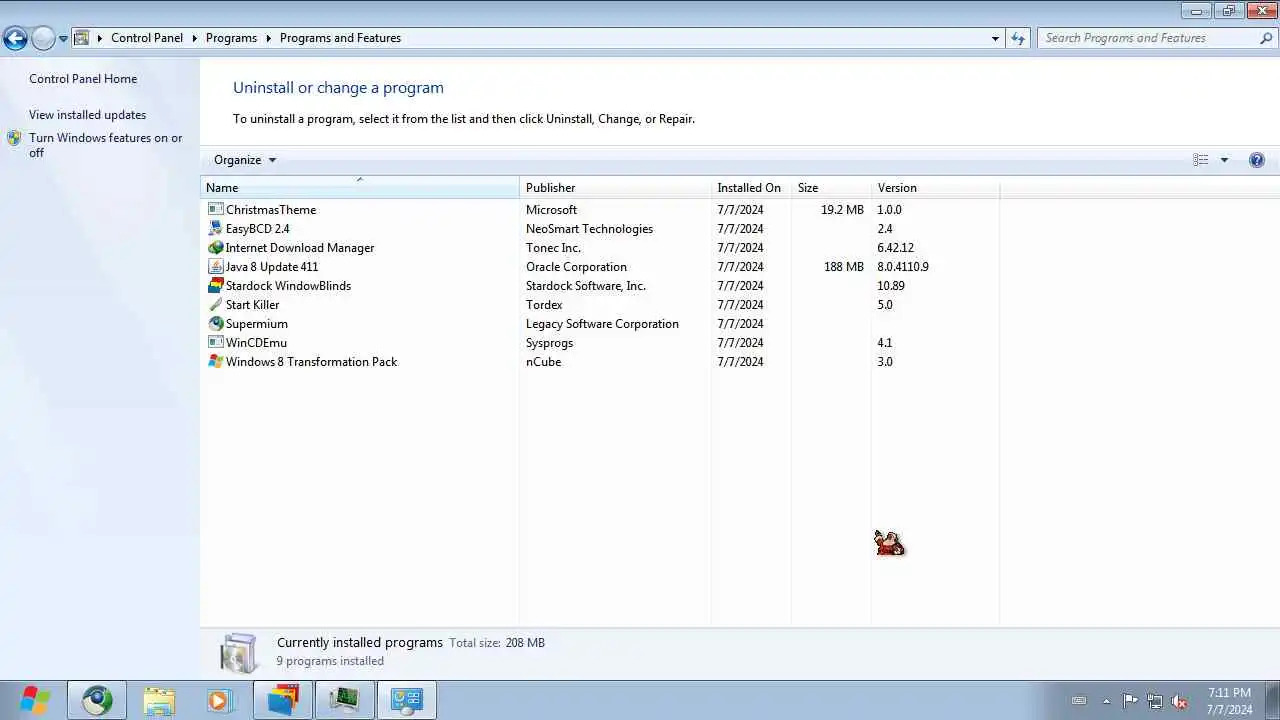Click the search magnifier icon
The image size is (1280, 720).
[1266, 38]
